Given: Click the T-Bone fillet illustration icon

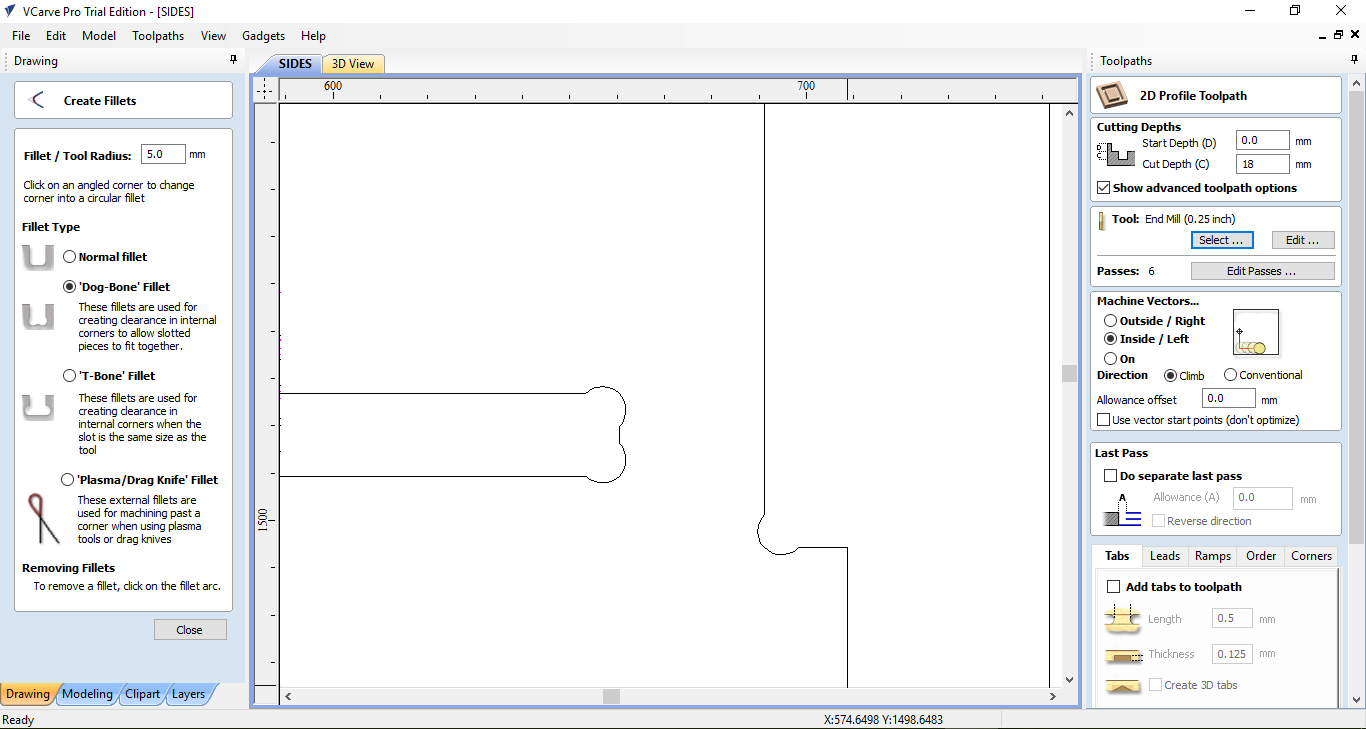Looking at the screenshot, I should (x=38, y=408).
